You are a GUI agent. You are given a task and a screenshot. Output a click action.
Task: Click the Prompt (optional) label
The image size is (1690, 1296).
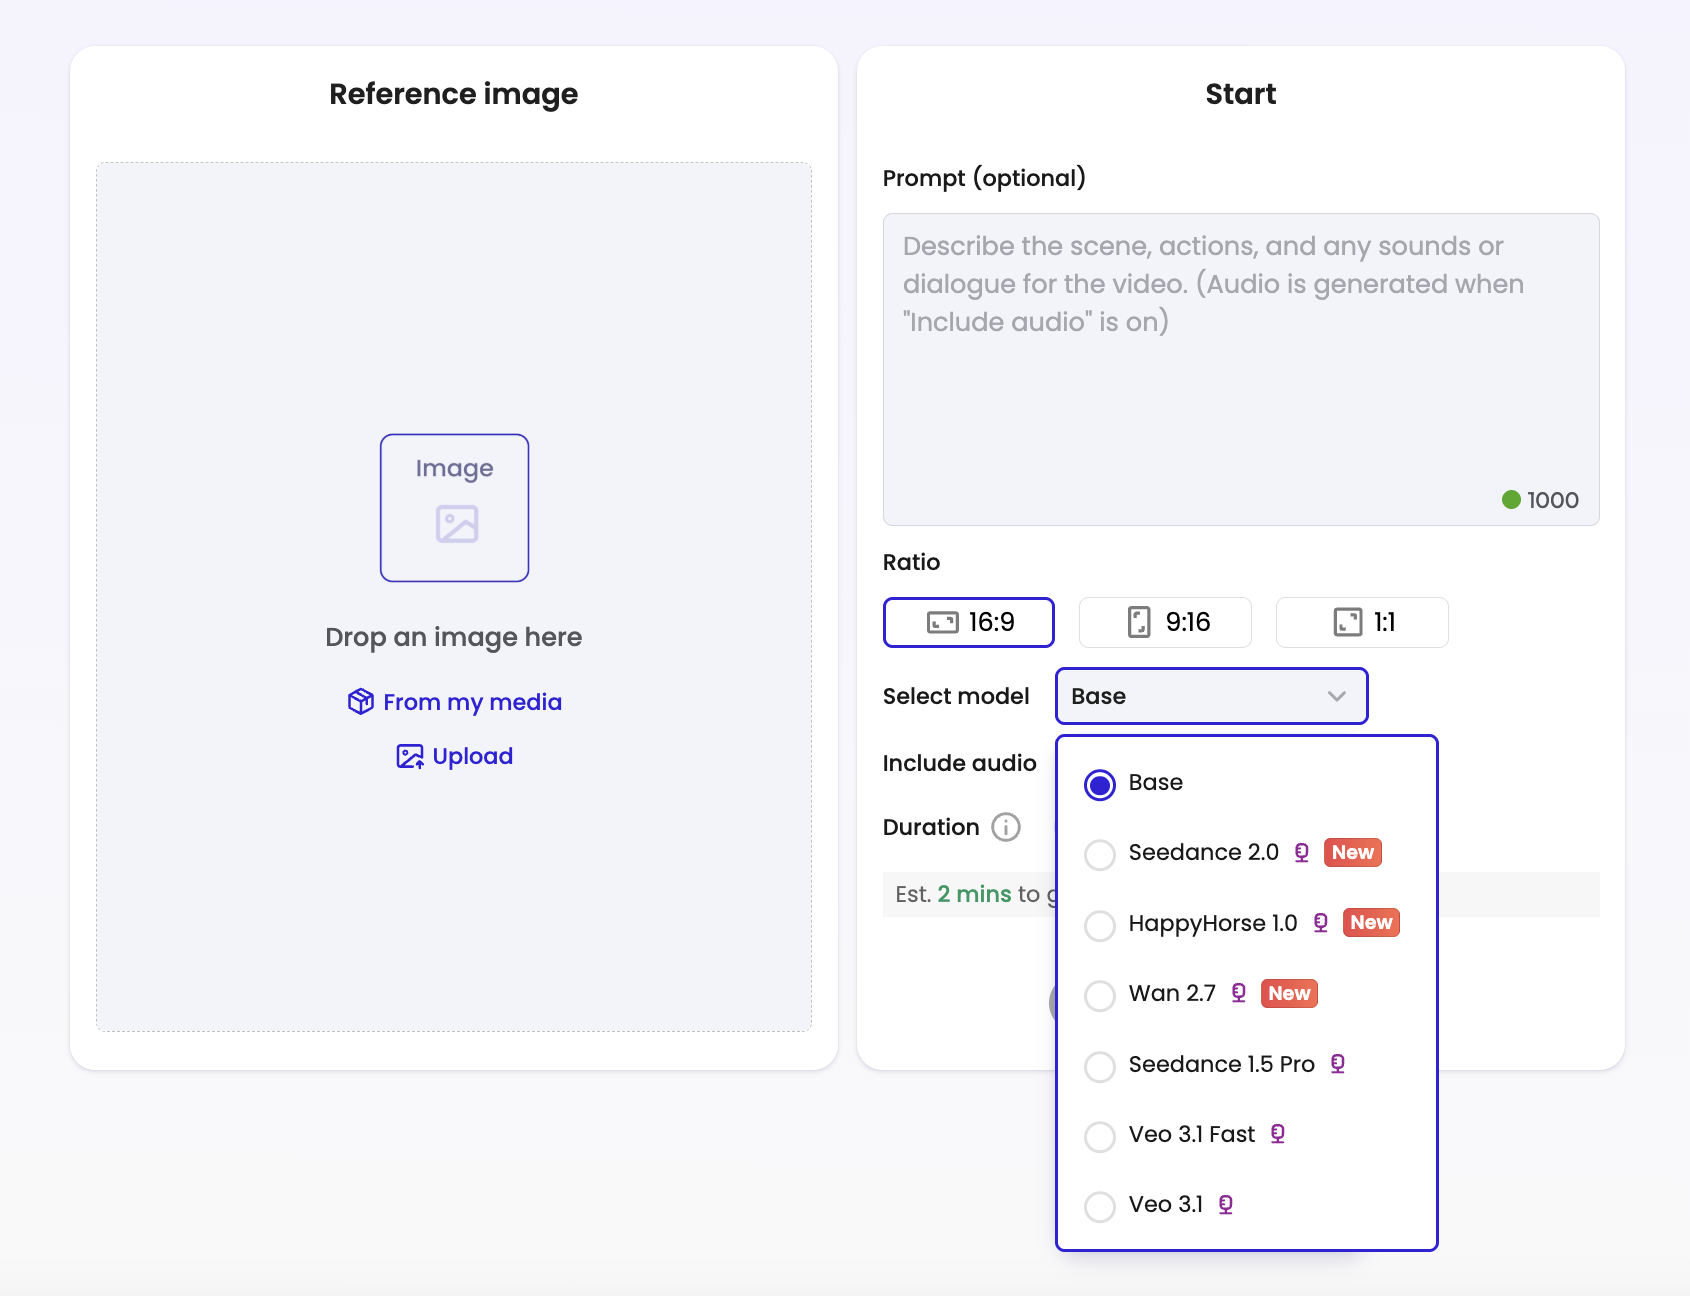(x=984, y=178)
